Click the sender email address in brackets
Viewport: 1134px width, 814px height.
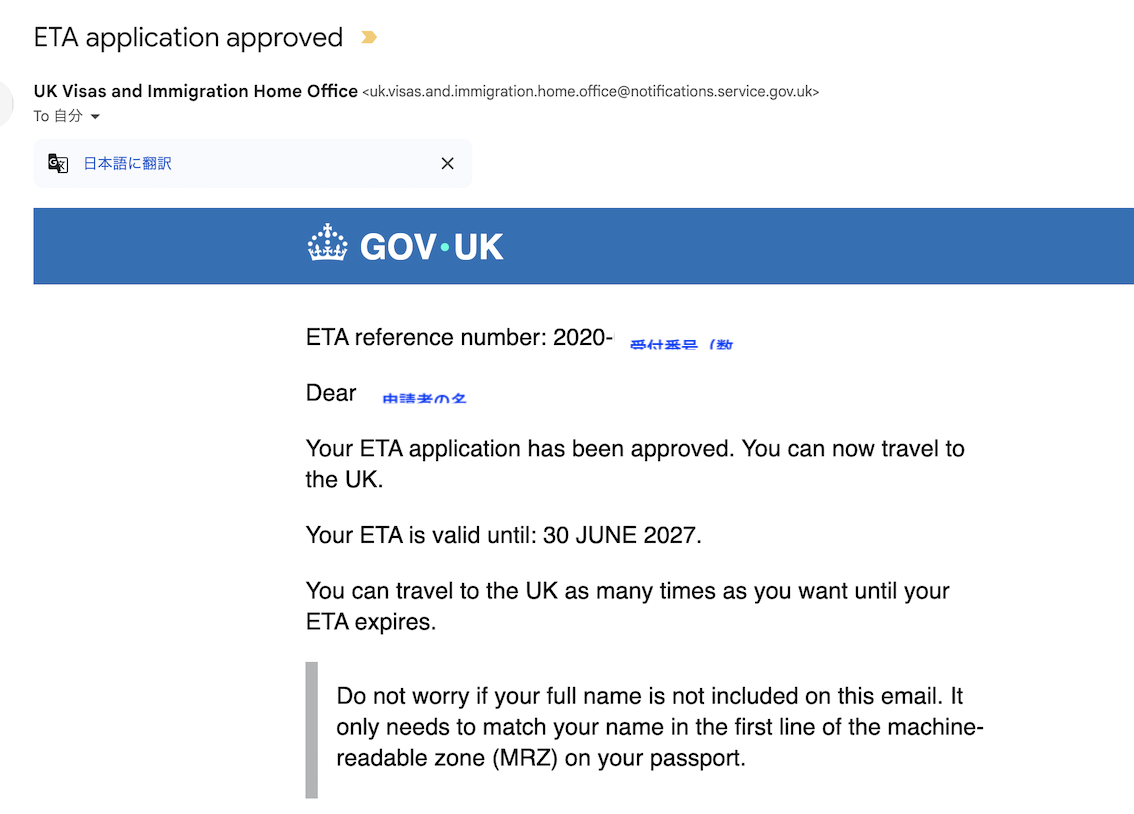coord(590,92)
